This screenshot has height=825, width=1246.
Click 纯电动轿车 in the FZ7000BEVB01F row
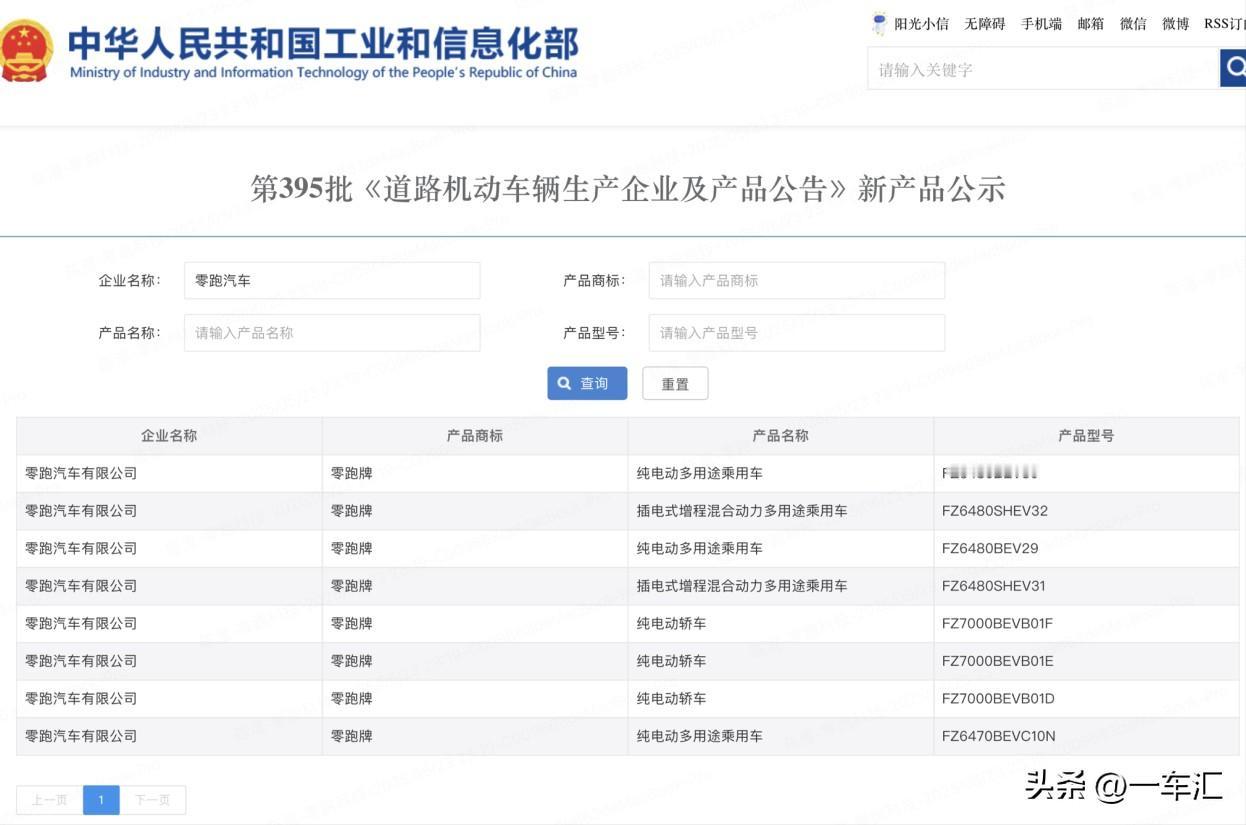point(672,623)
